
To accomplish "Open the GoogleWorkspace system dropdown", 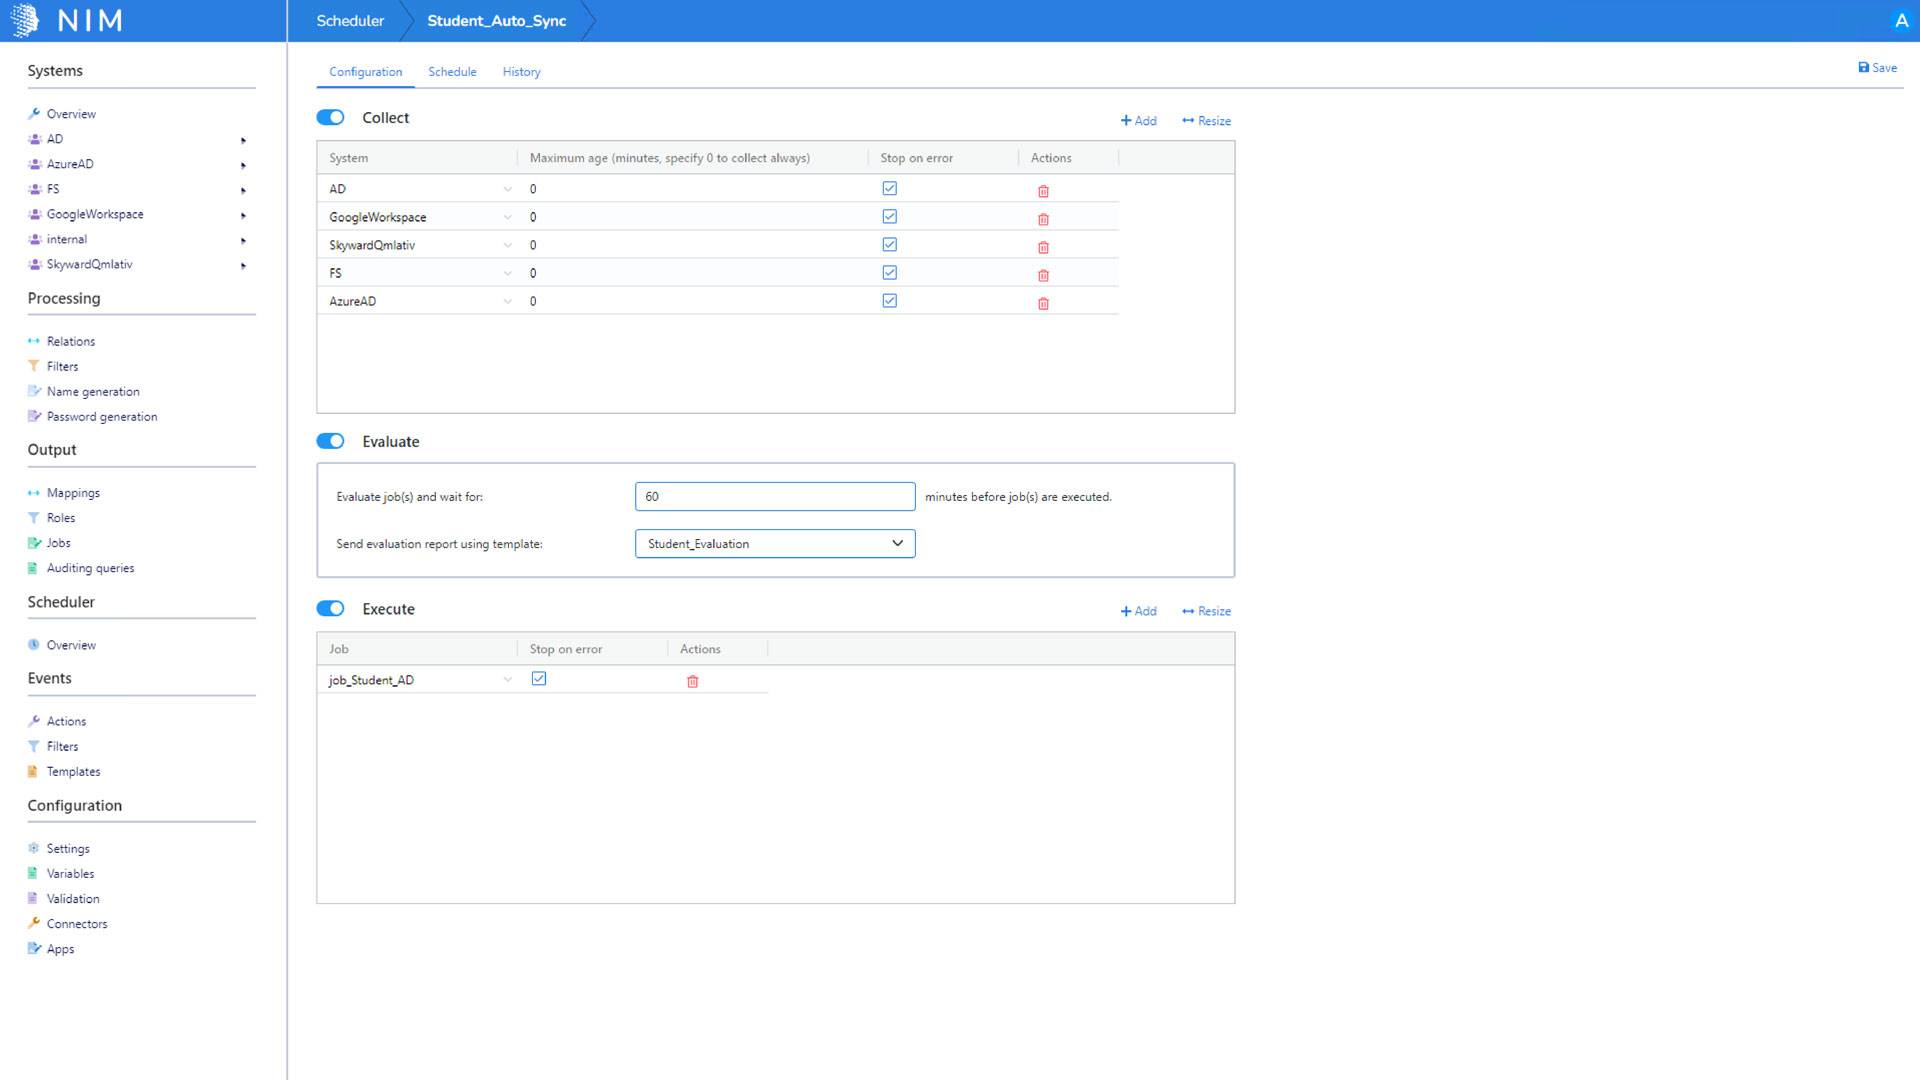I will (507, 217).
